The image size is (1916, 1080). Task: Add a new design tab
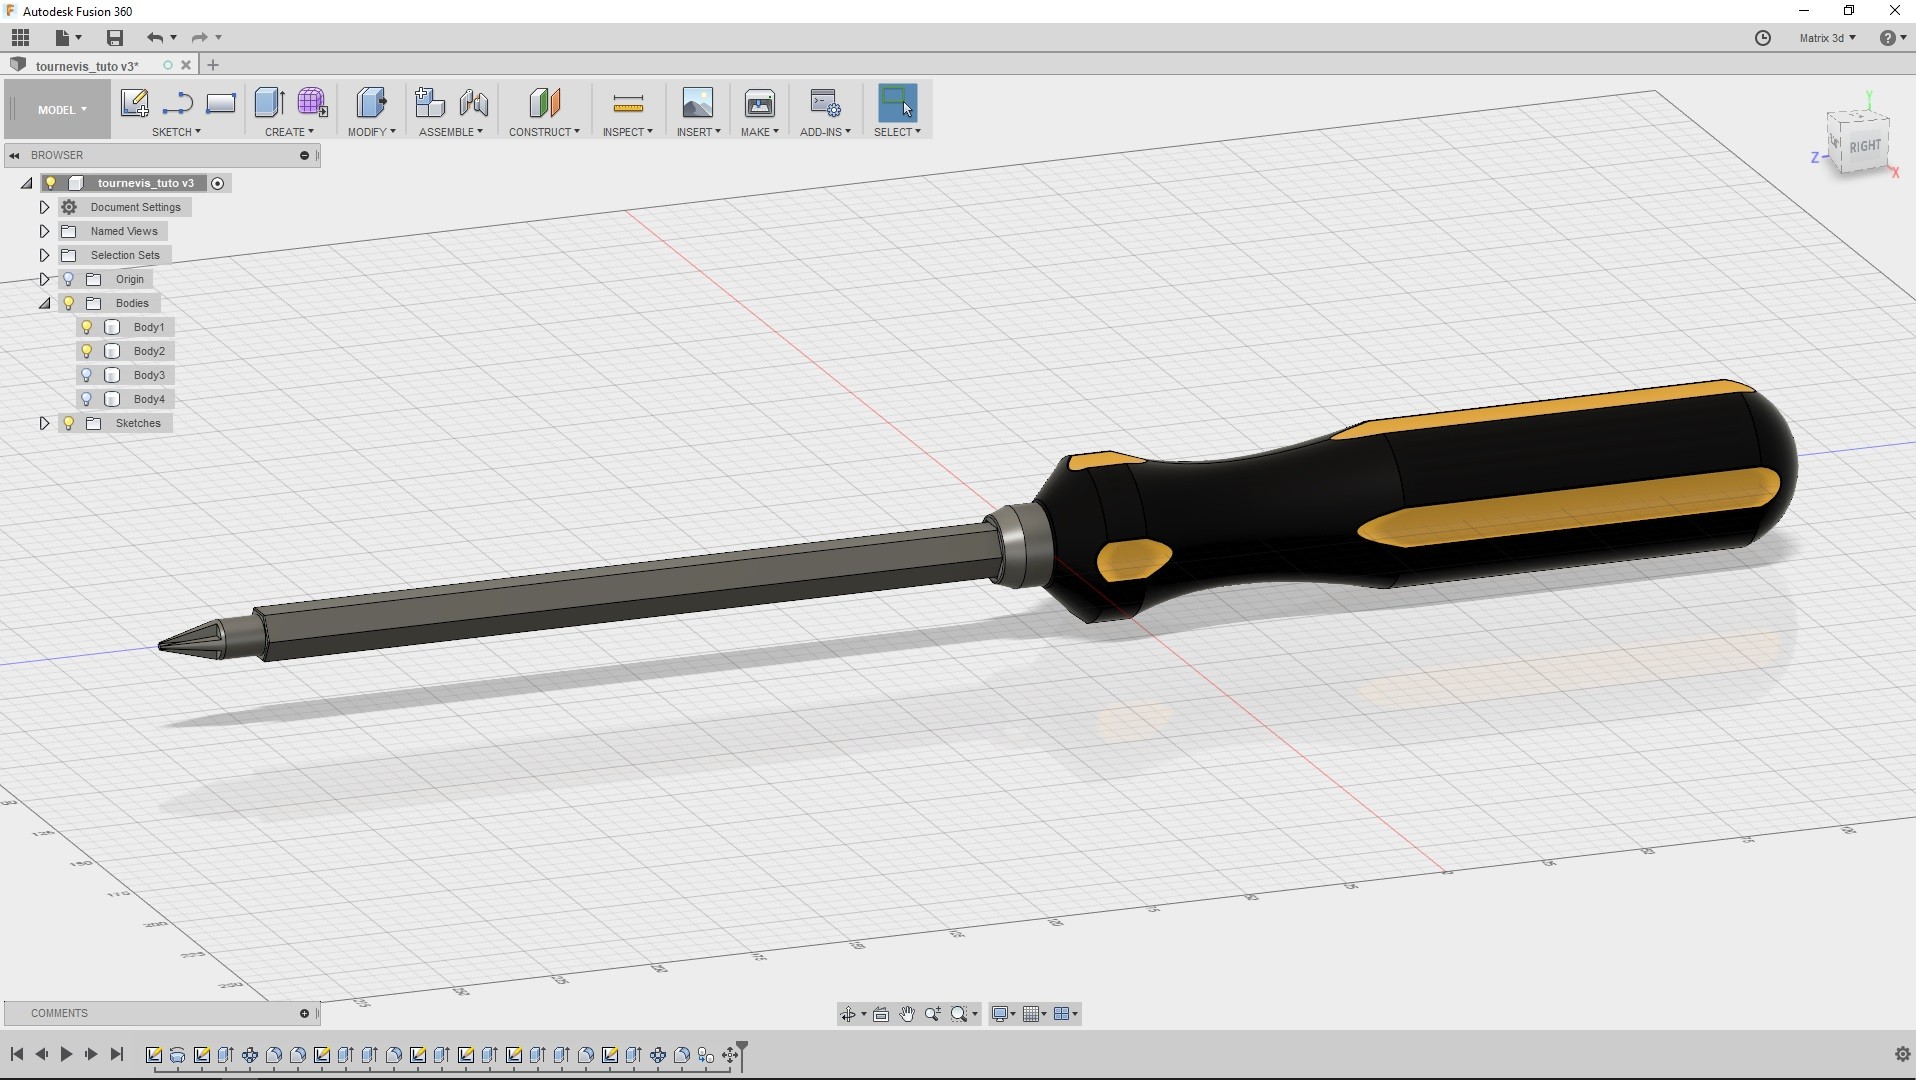click(212, 65)
